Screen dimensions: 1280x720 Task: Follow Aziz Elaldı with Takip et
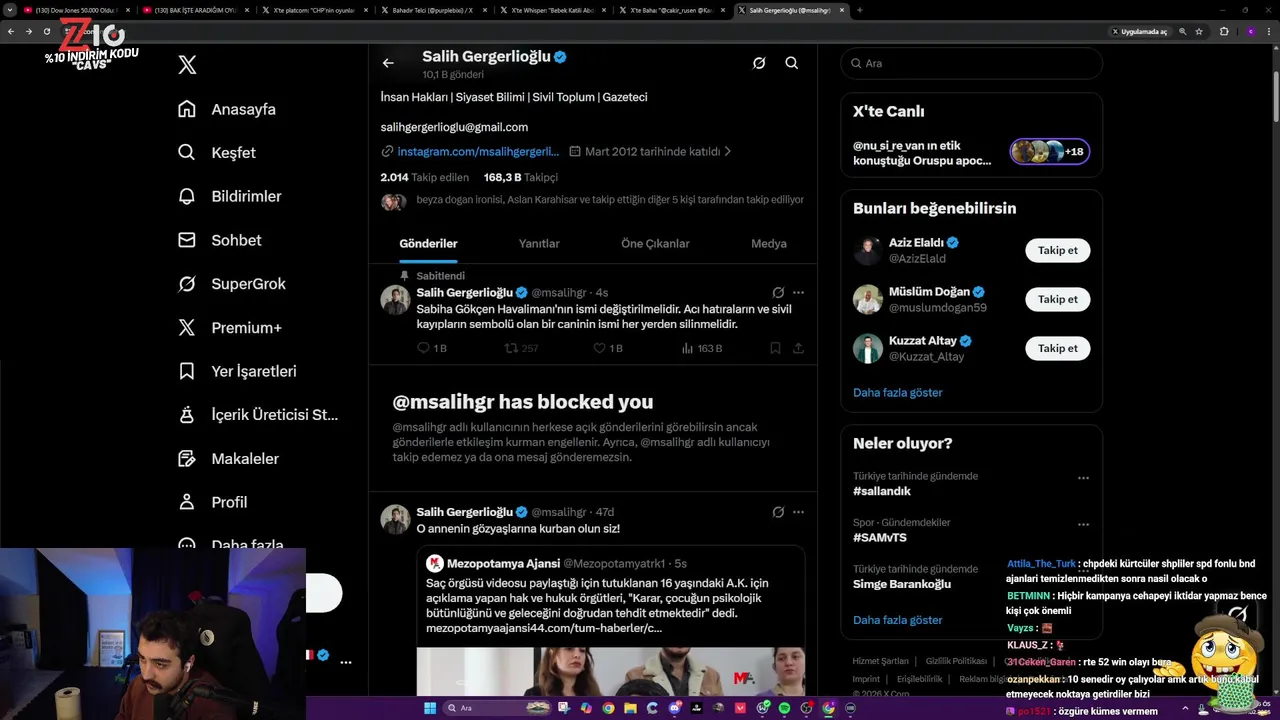click(1057, 250)
